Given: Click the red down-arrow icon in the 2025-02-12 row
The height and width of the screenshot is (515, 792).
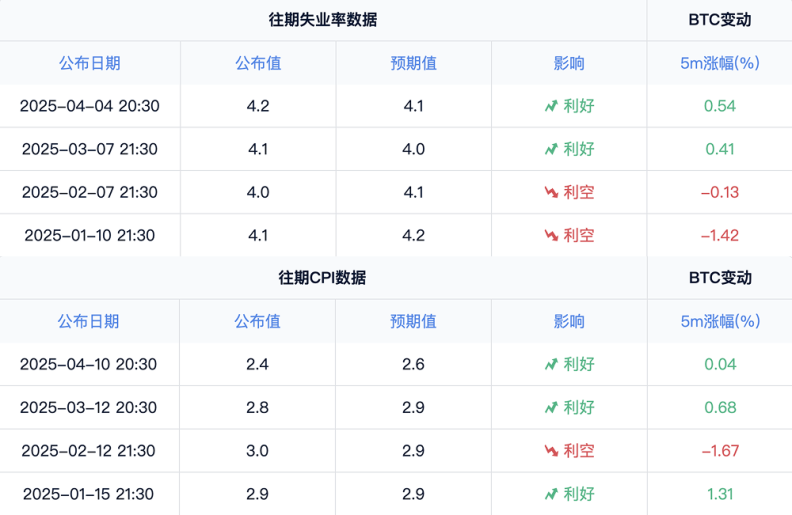Looking at the screenshot, I should (550, 450).
